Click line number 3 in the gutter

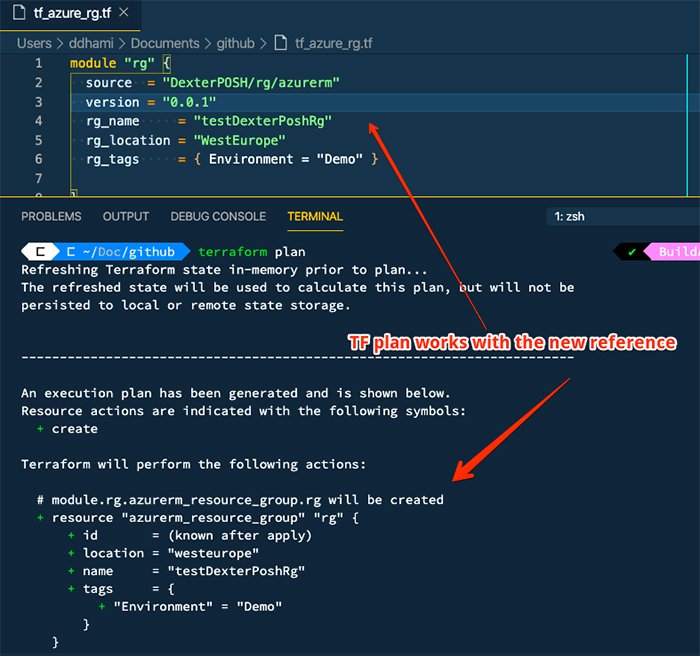click(38, 102)
